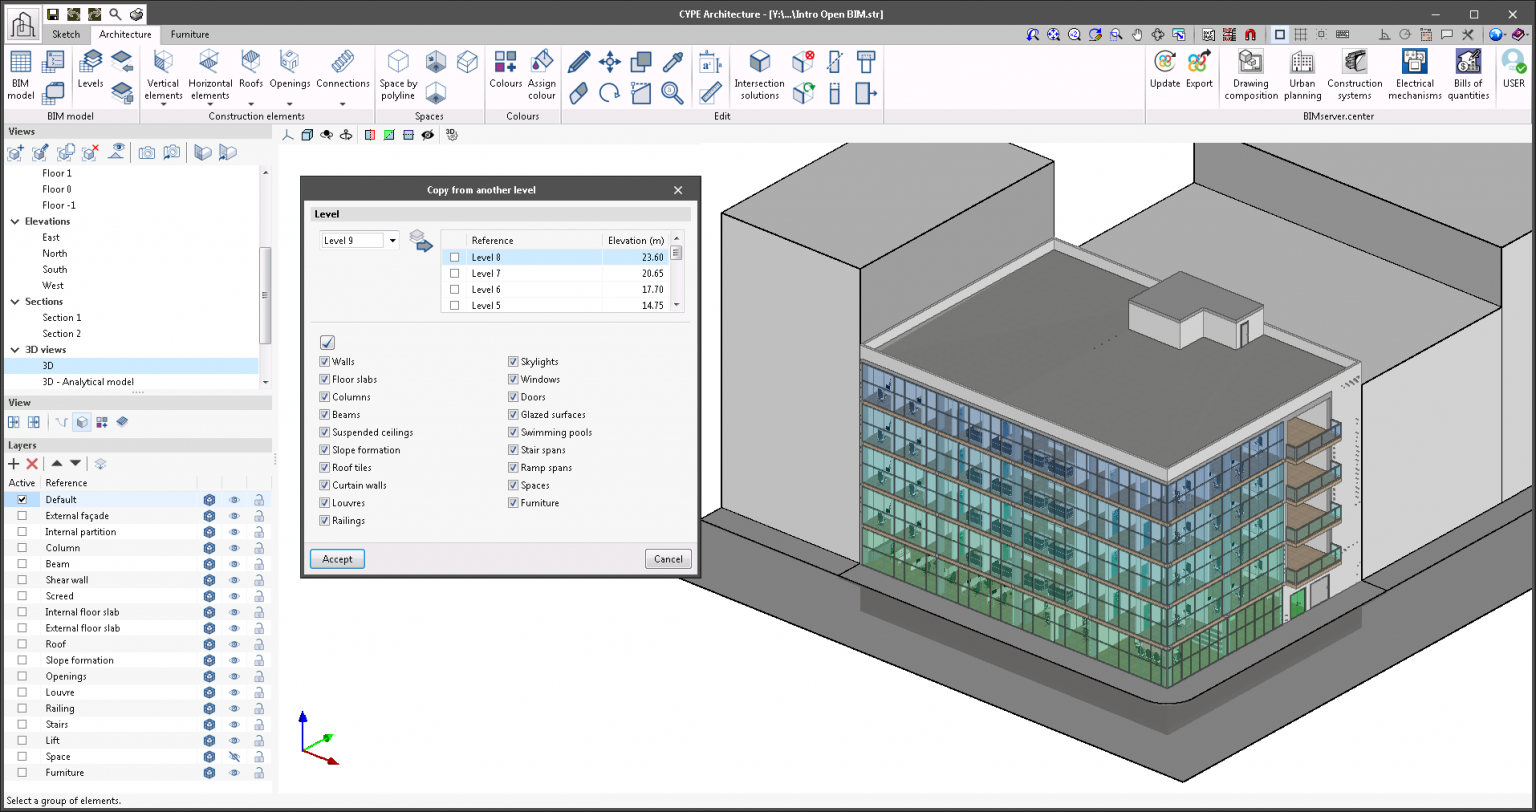
Task: Switch to the Furniture tab
Action: pyautogui.click(x=190, y=34)
